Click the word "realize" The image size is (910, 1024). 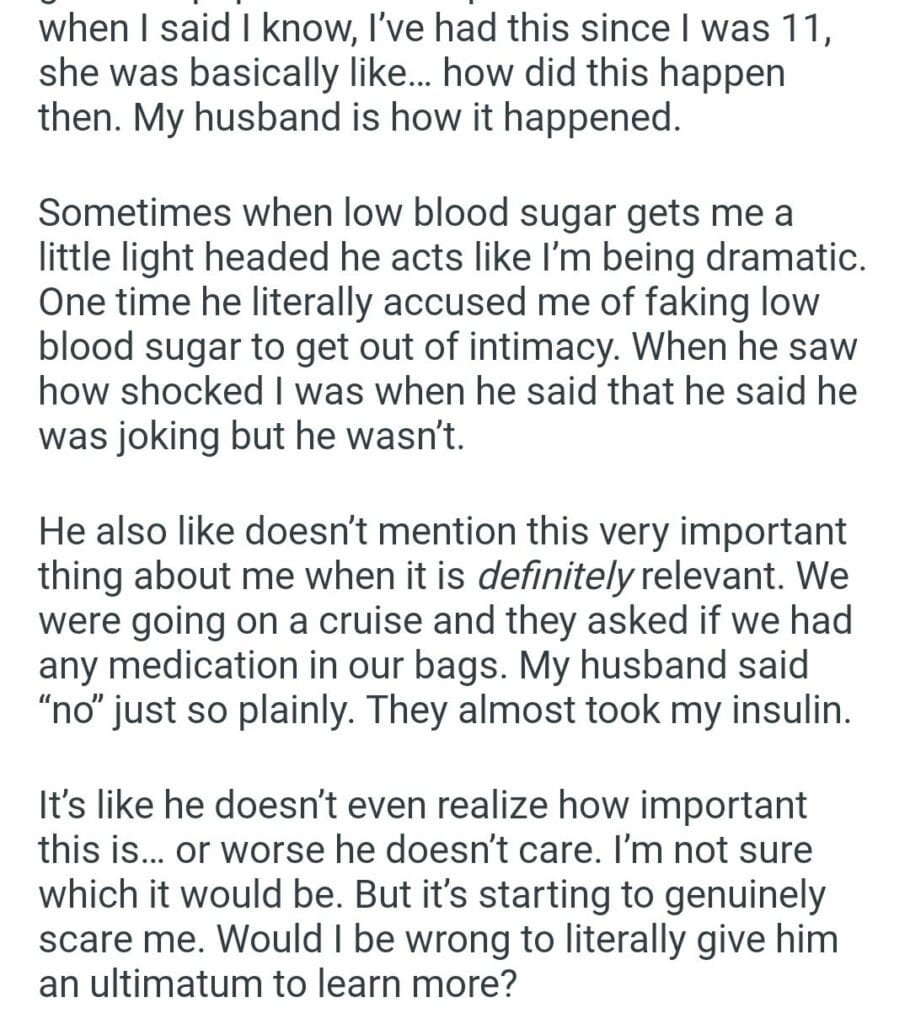point(484,806)
